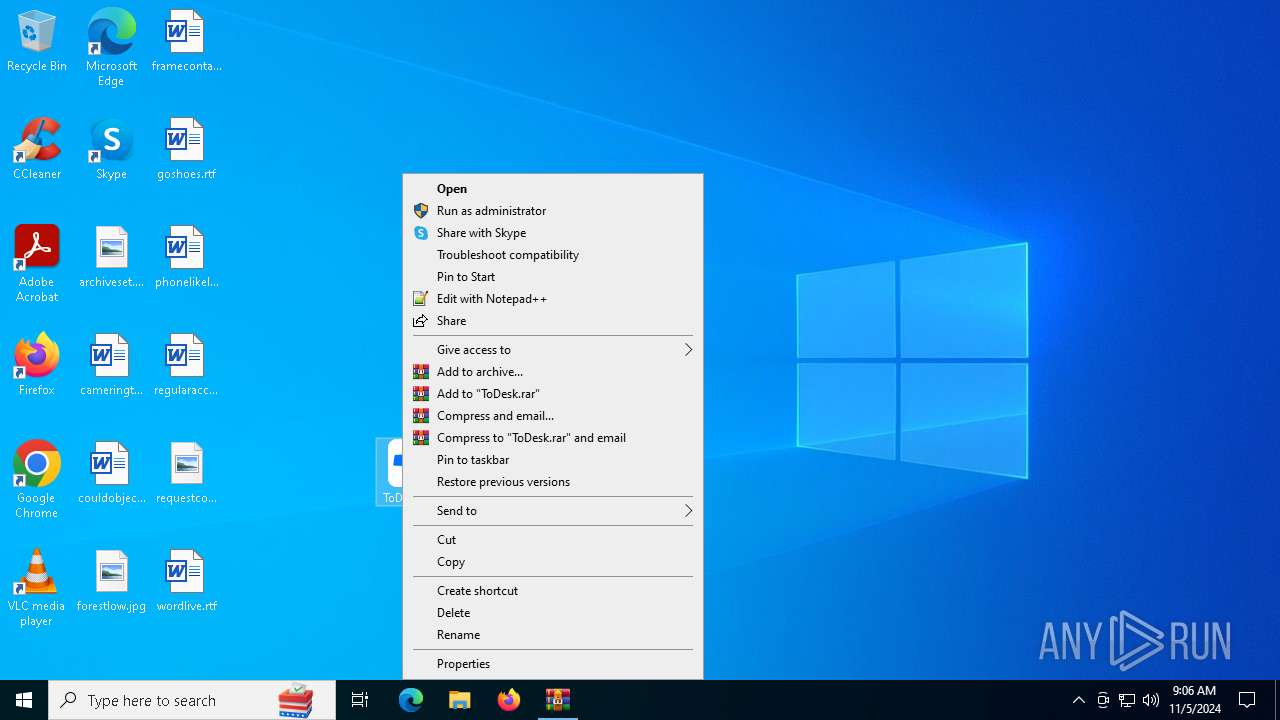Select the Adobe Acrobat desktop shortcut
The image size is (1280, 720).
pos(37,264)
